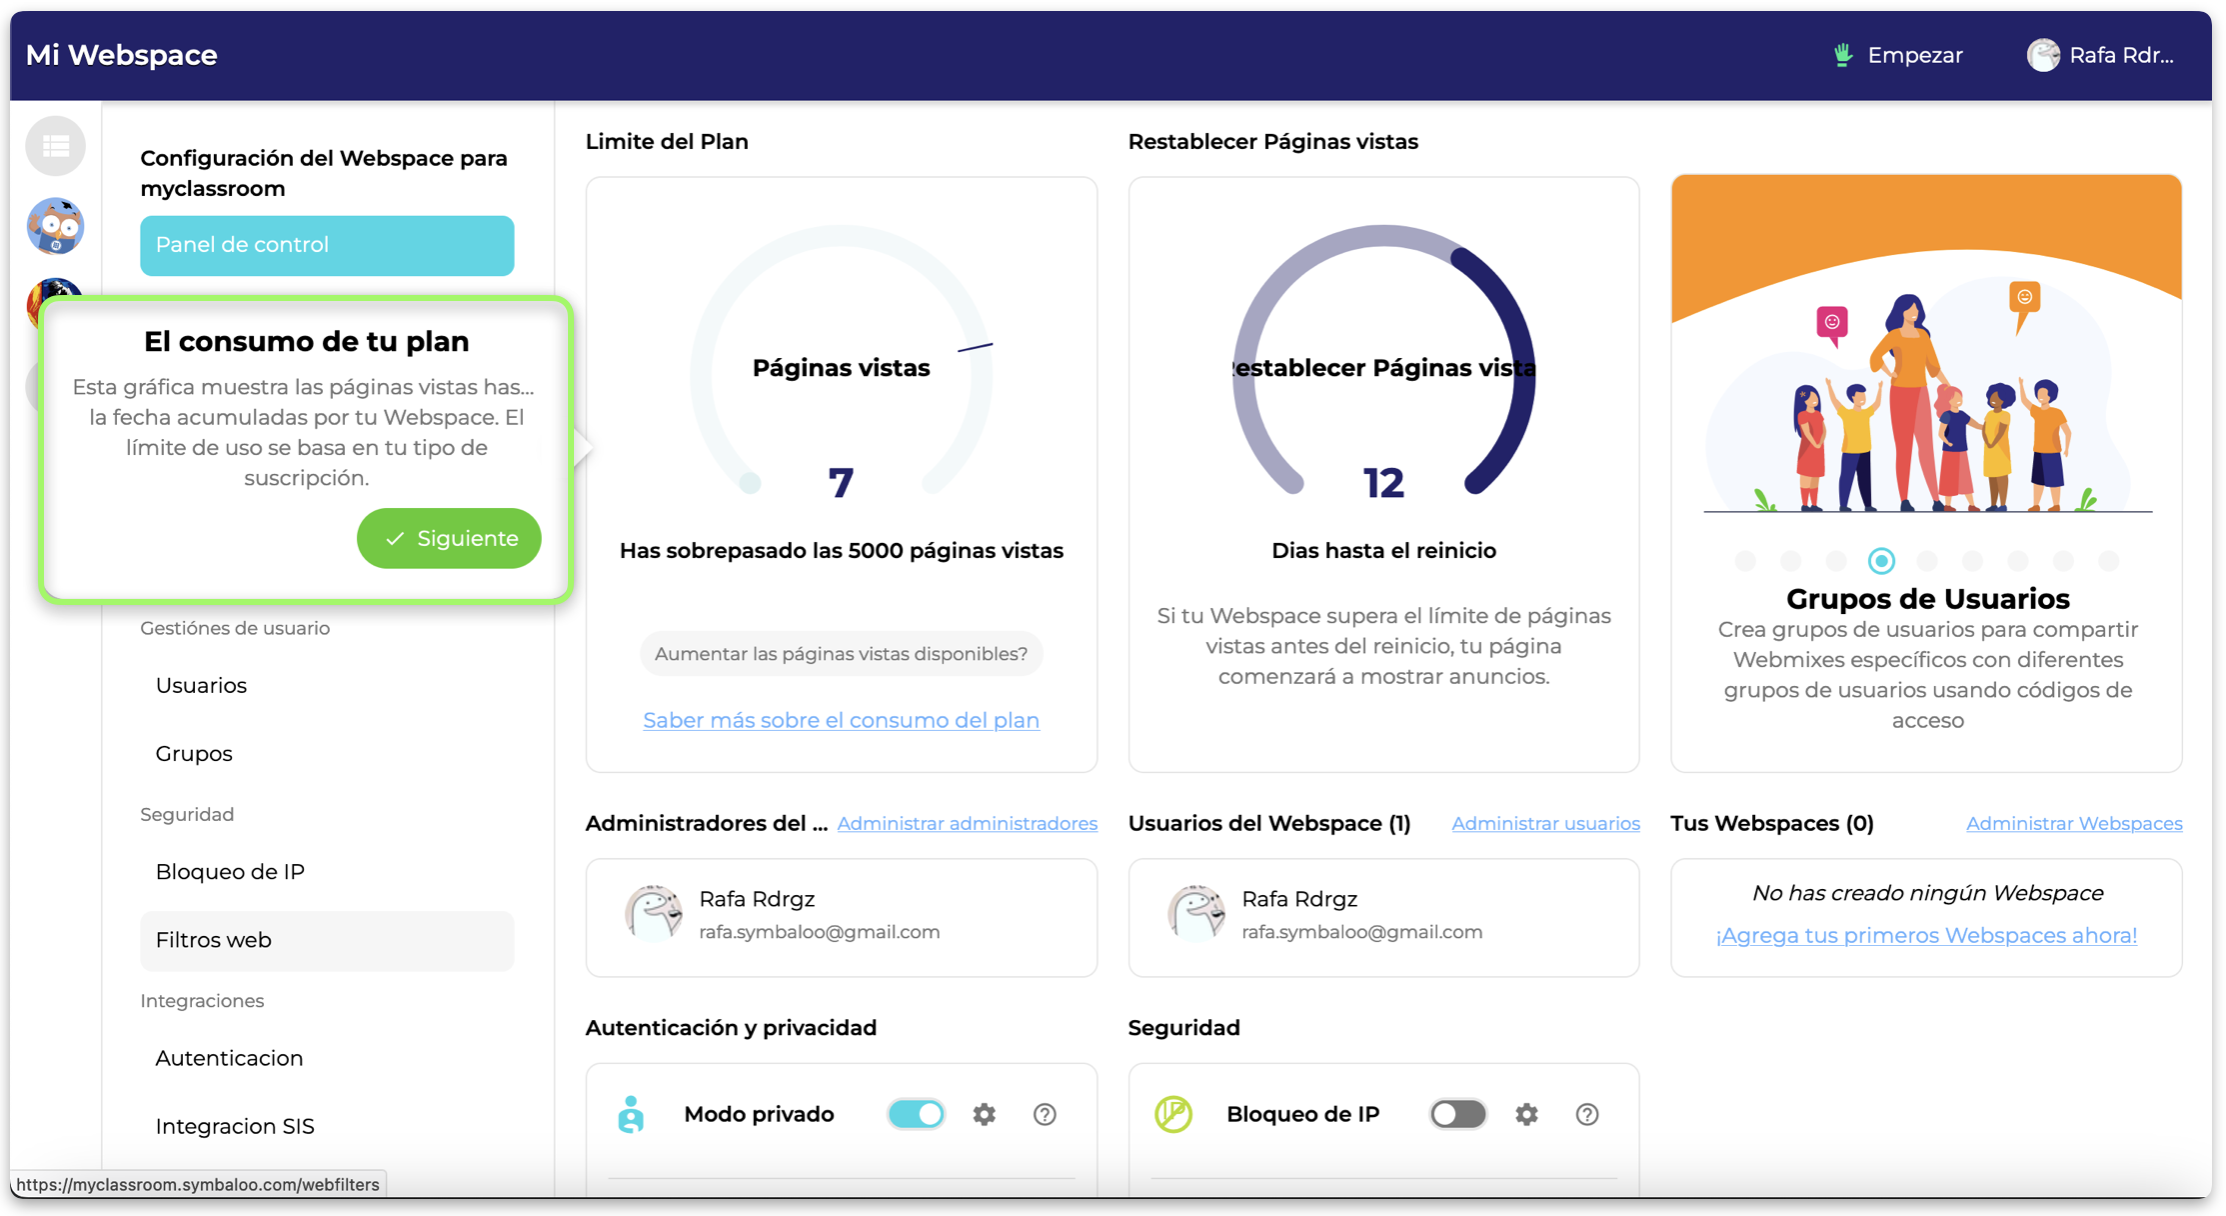This screenshot has height=1216, width=2226.
Task: Click the Siguiente button
Action: tap(449, 538)
